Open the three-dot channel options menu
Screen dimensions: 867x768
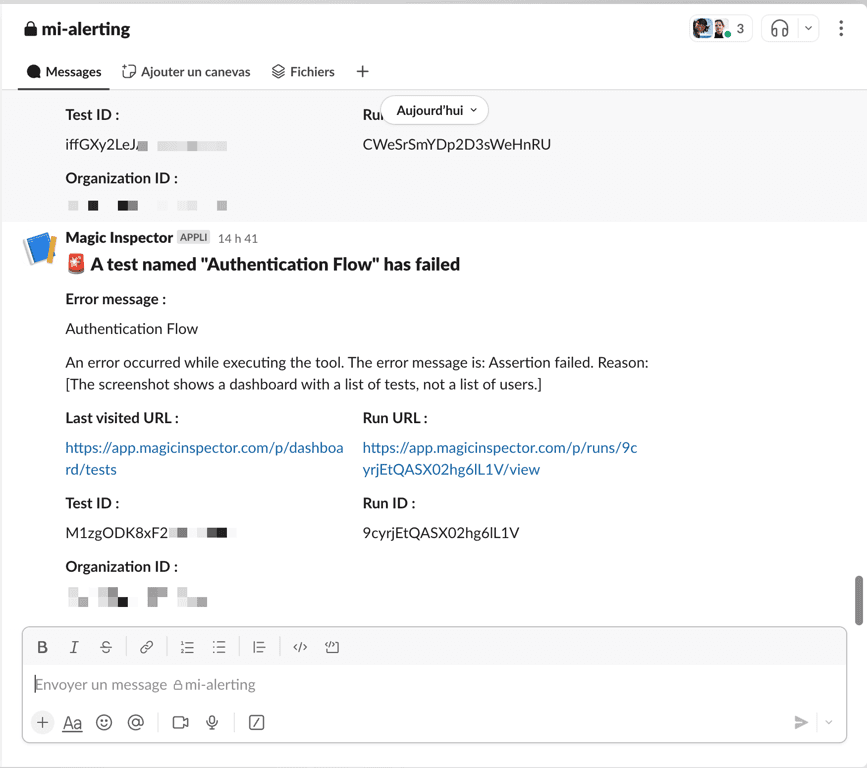tap(840, 28)
